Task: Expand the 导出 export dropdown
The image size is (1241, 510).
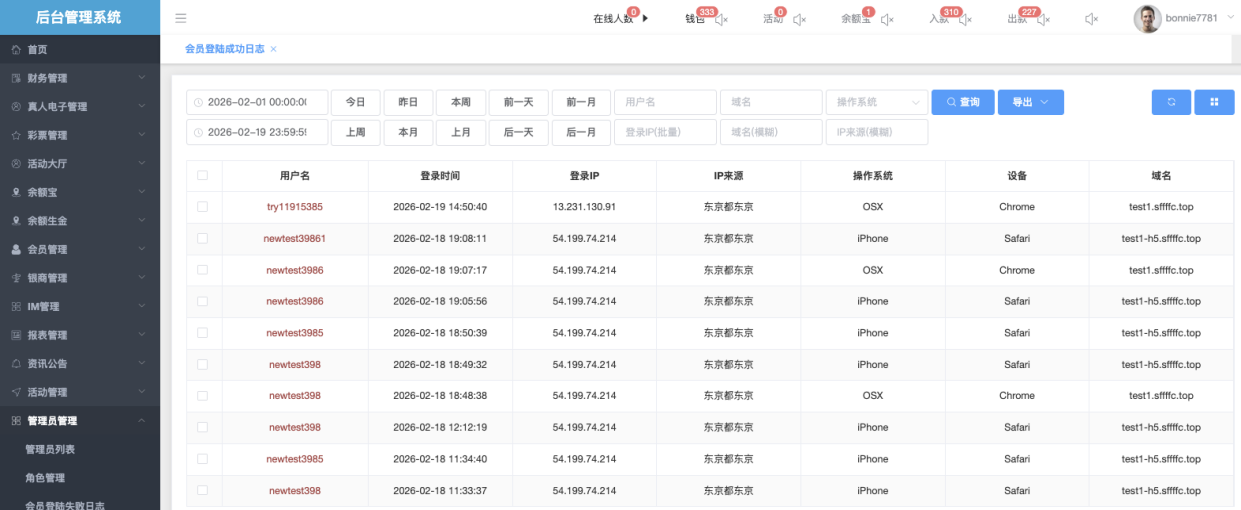Action: tap(1030, 102)
